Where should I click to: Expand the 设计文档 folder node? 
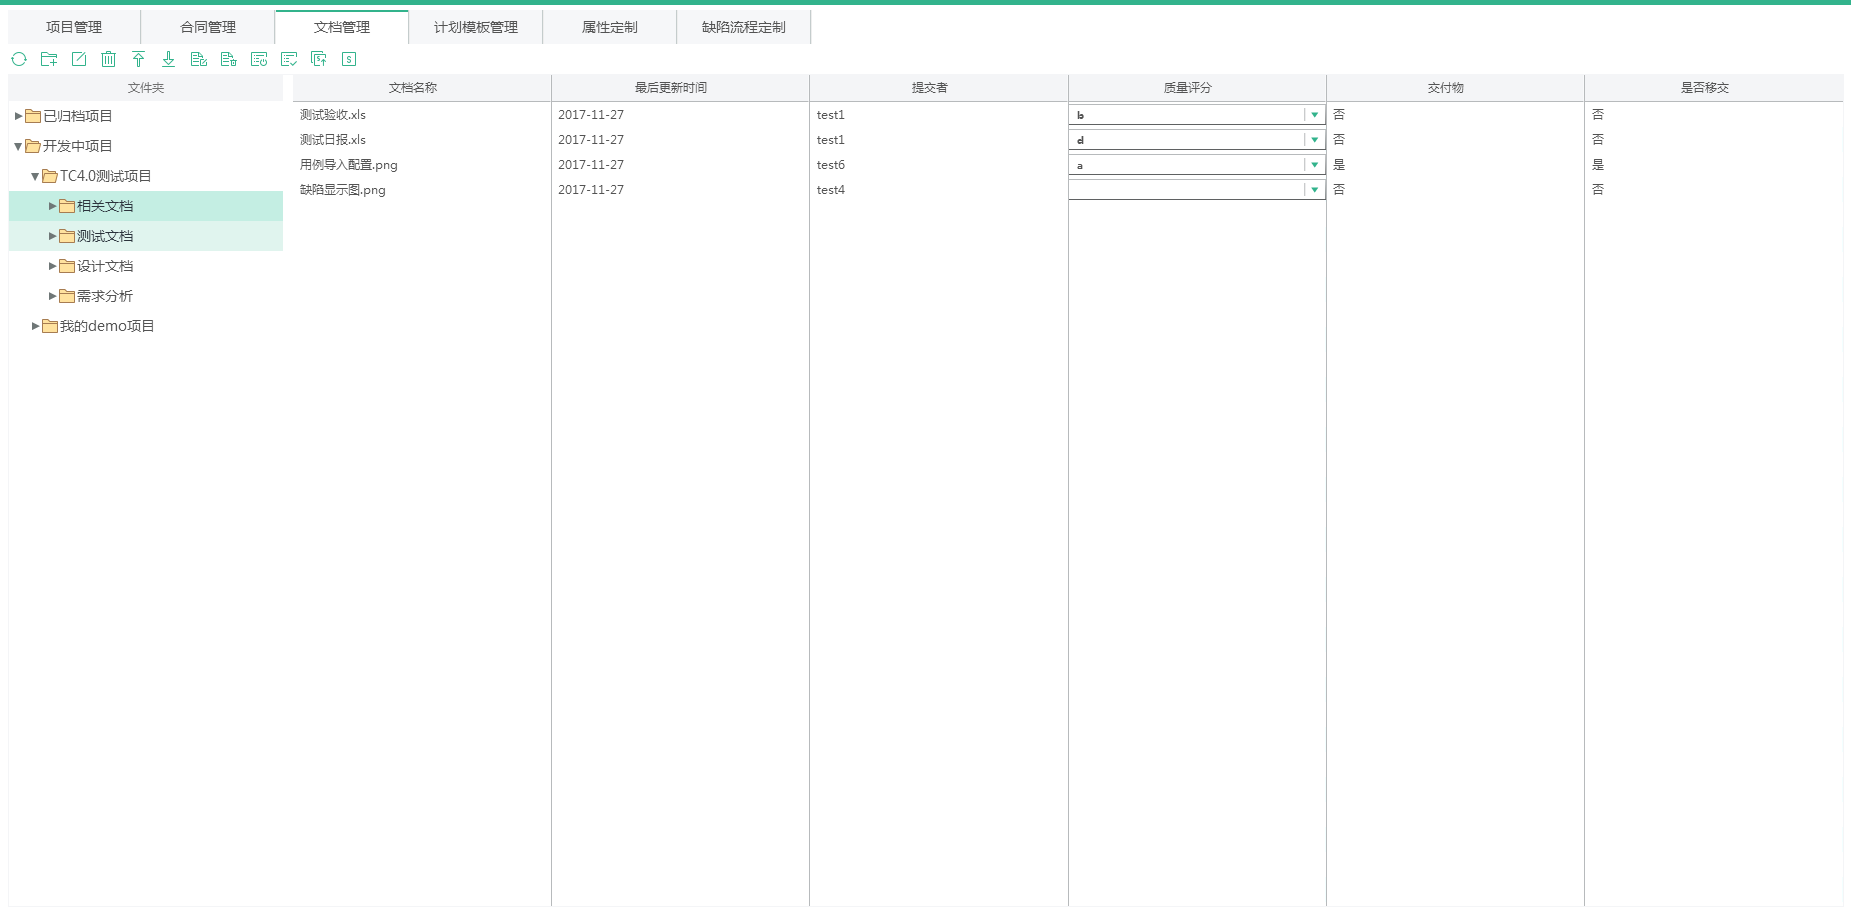(x=53, y=266)
